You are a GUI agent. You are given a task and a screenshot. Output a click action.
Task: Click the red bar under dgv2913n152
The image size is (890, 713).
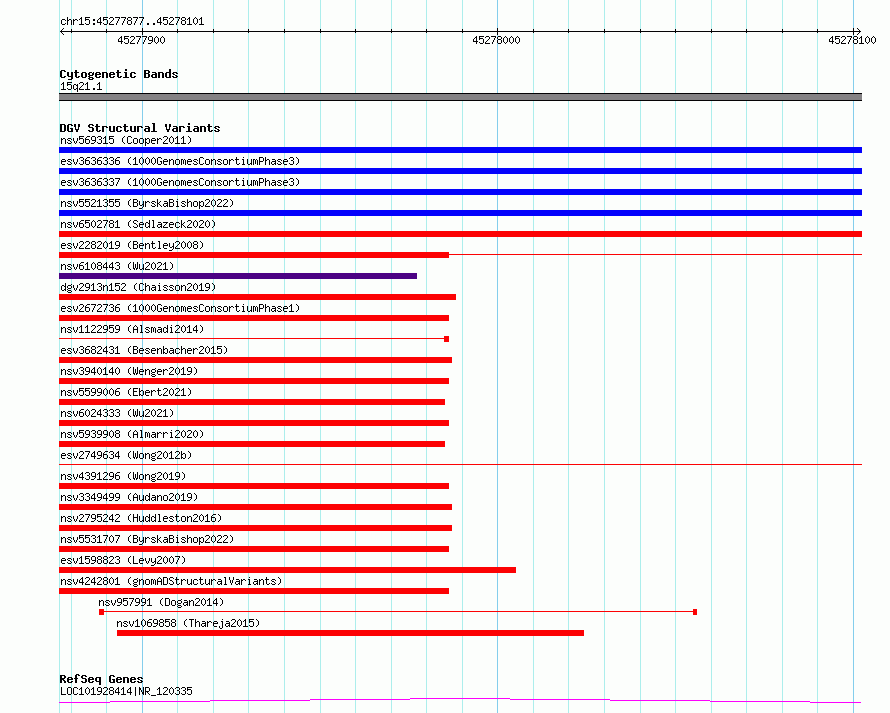click(257, 297)
